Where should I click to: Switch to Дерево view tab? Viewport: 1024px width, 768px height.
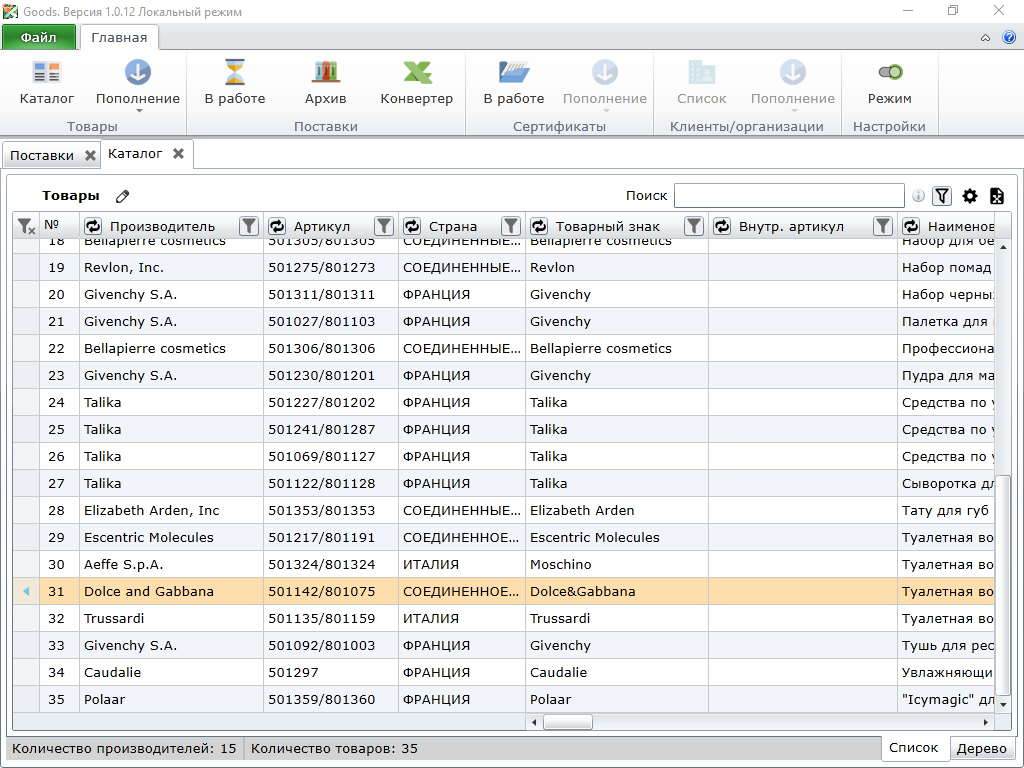click(x=981, y=748)
